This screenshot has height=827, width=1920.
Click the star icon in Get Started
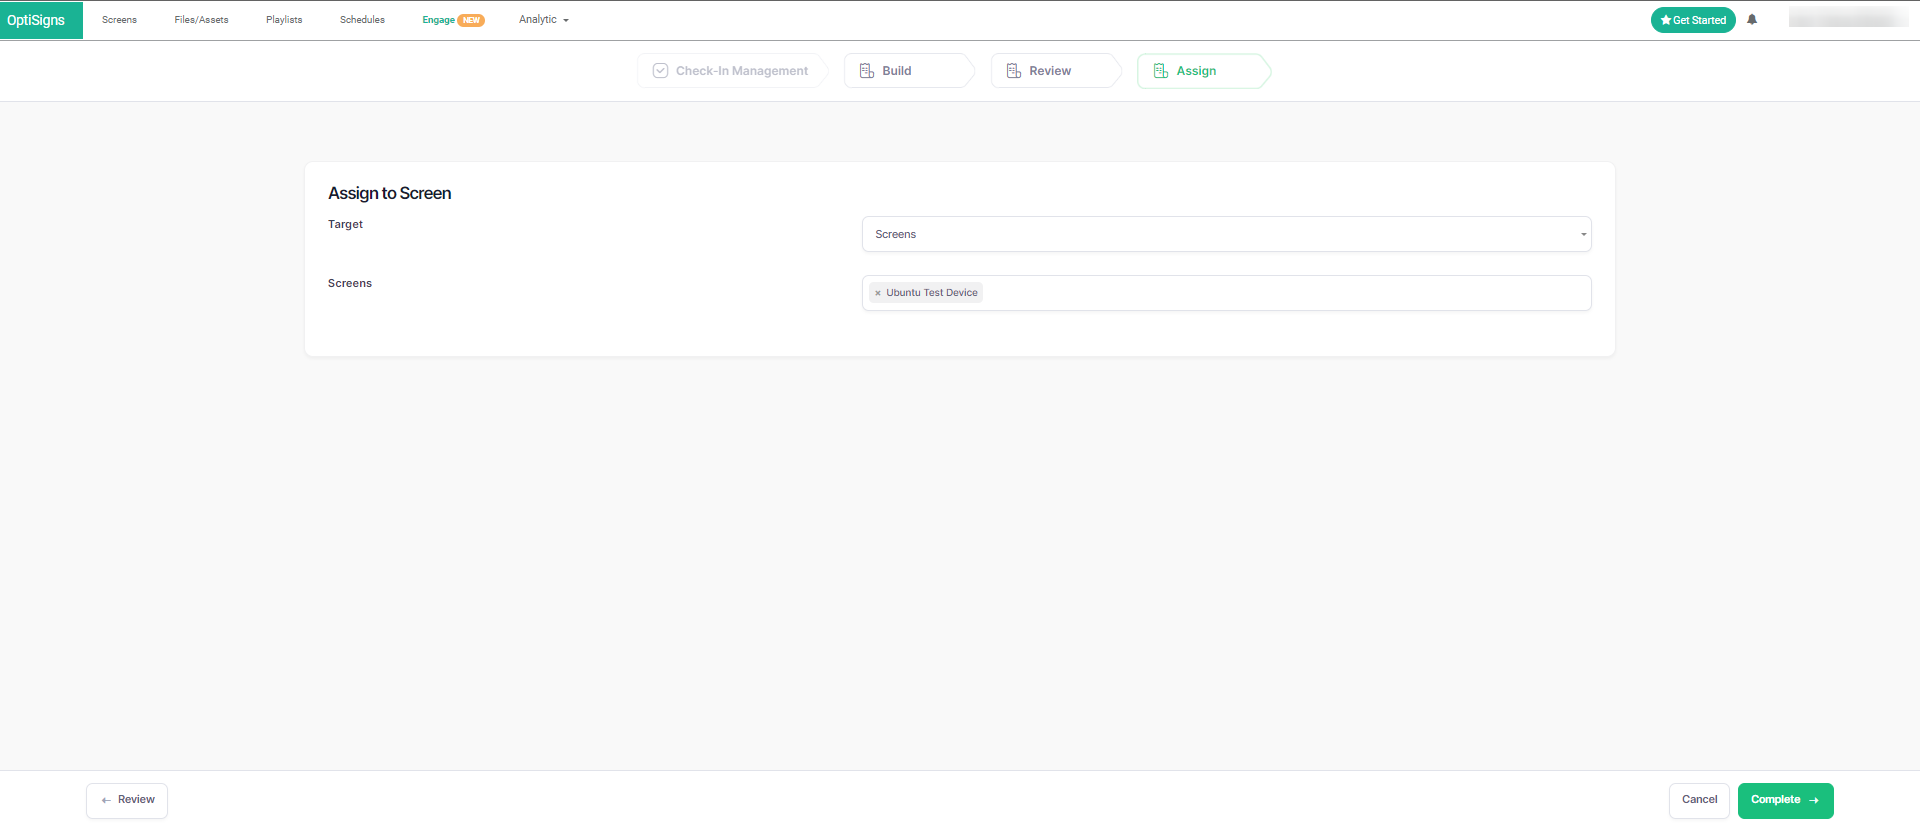point(1665,20)
